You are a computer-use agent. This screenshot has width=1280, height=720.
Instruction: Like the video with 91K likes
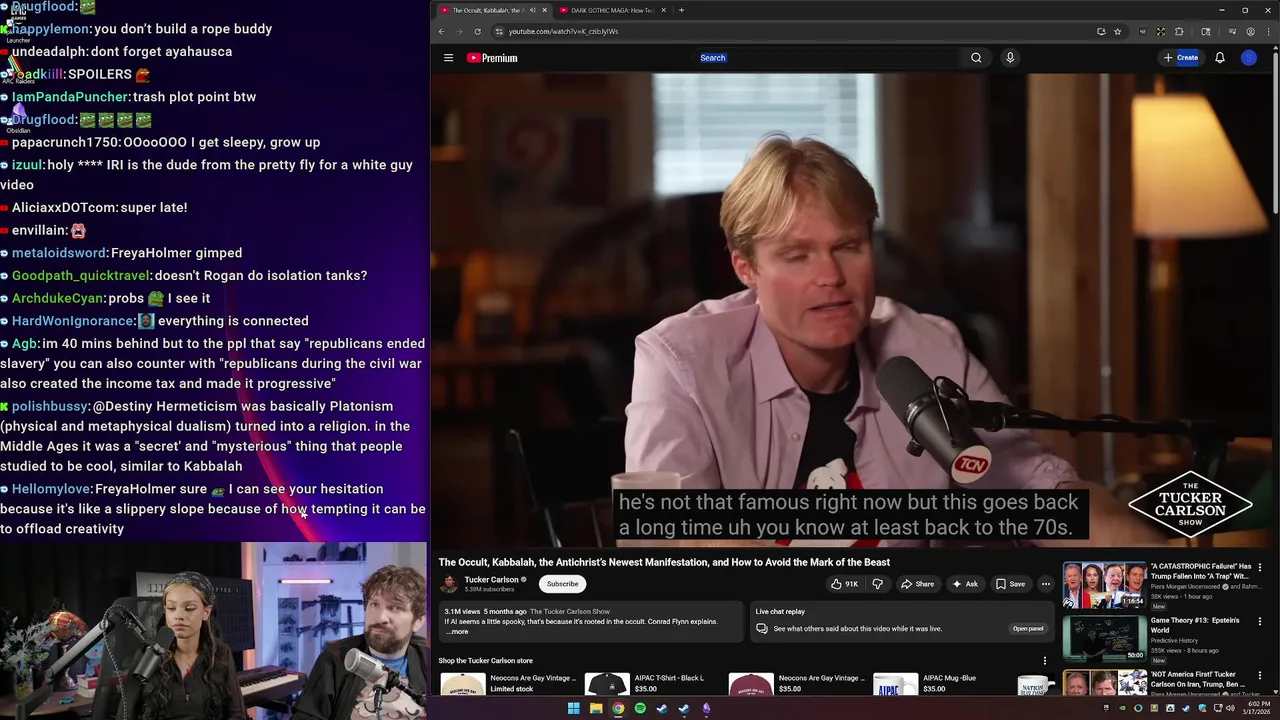coord(844,584)
